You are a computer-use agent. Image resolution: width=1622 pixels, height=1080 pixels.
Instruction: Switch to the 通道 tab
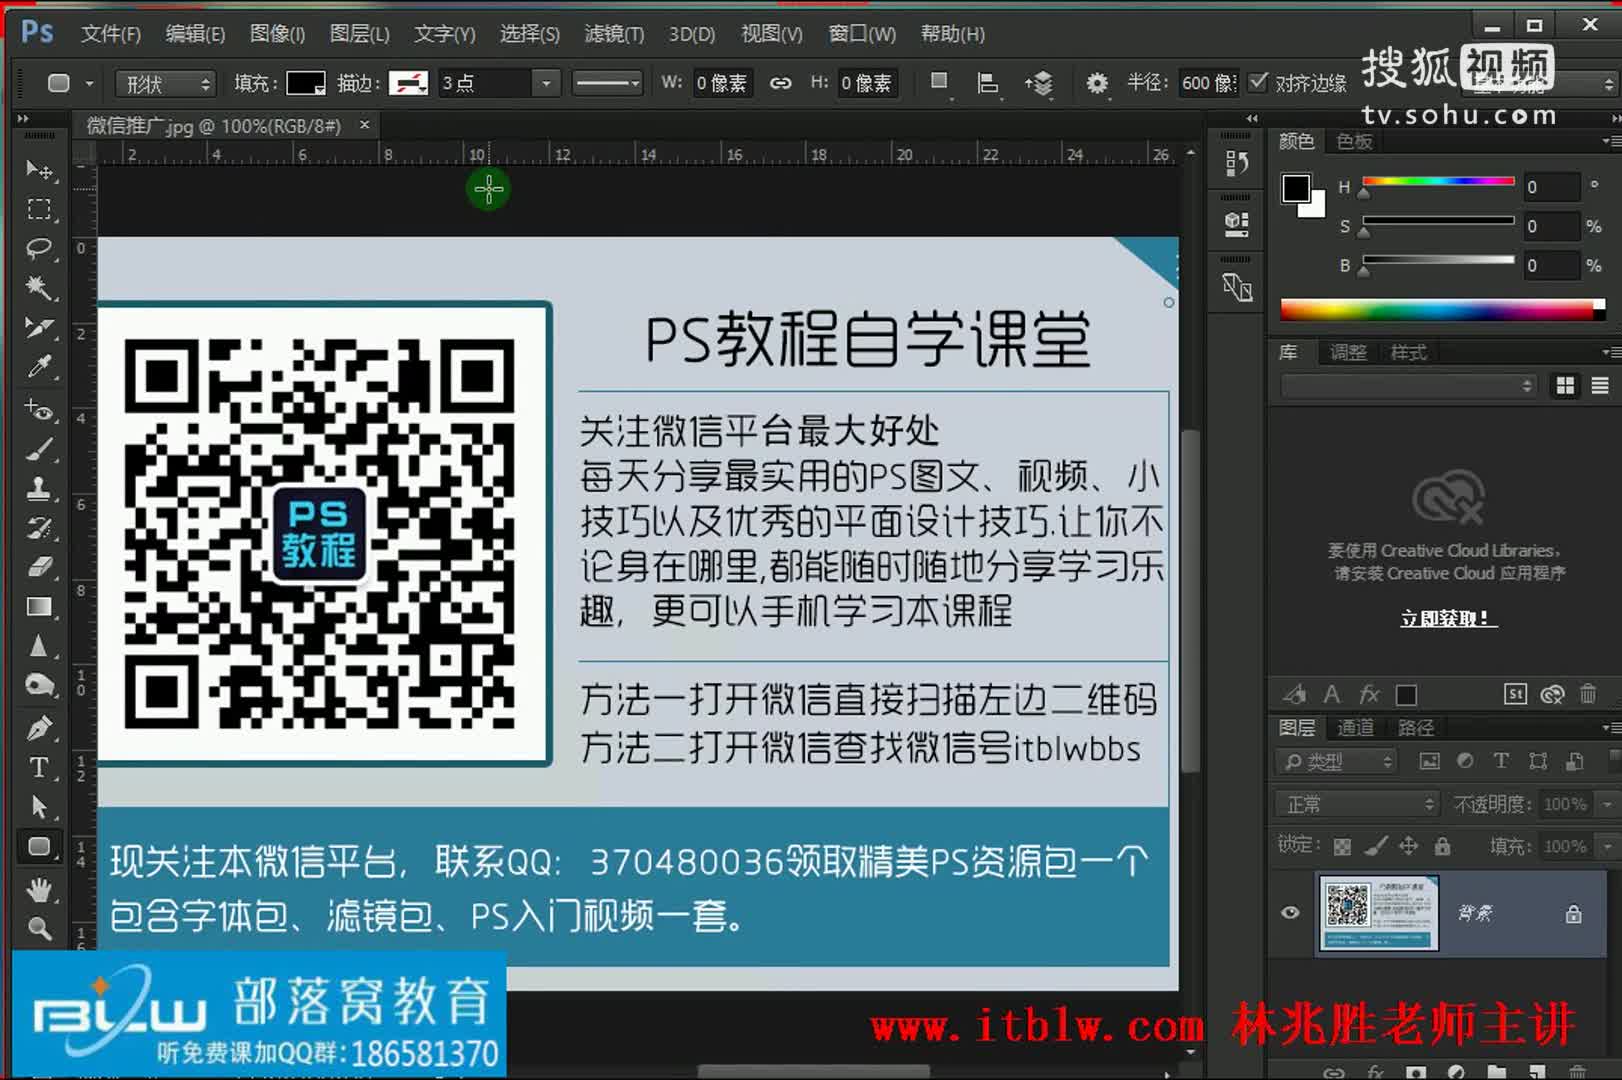click(1355, 728)
